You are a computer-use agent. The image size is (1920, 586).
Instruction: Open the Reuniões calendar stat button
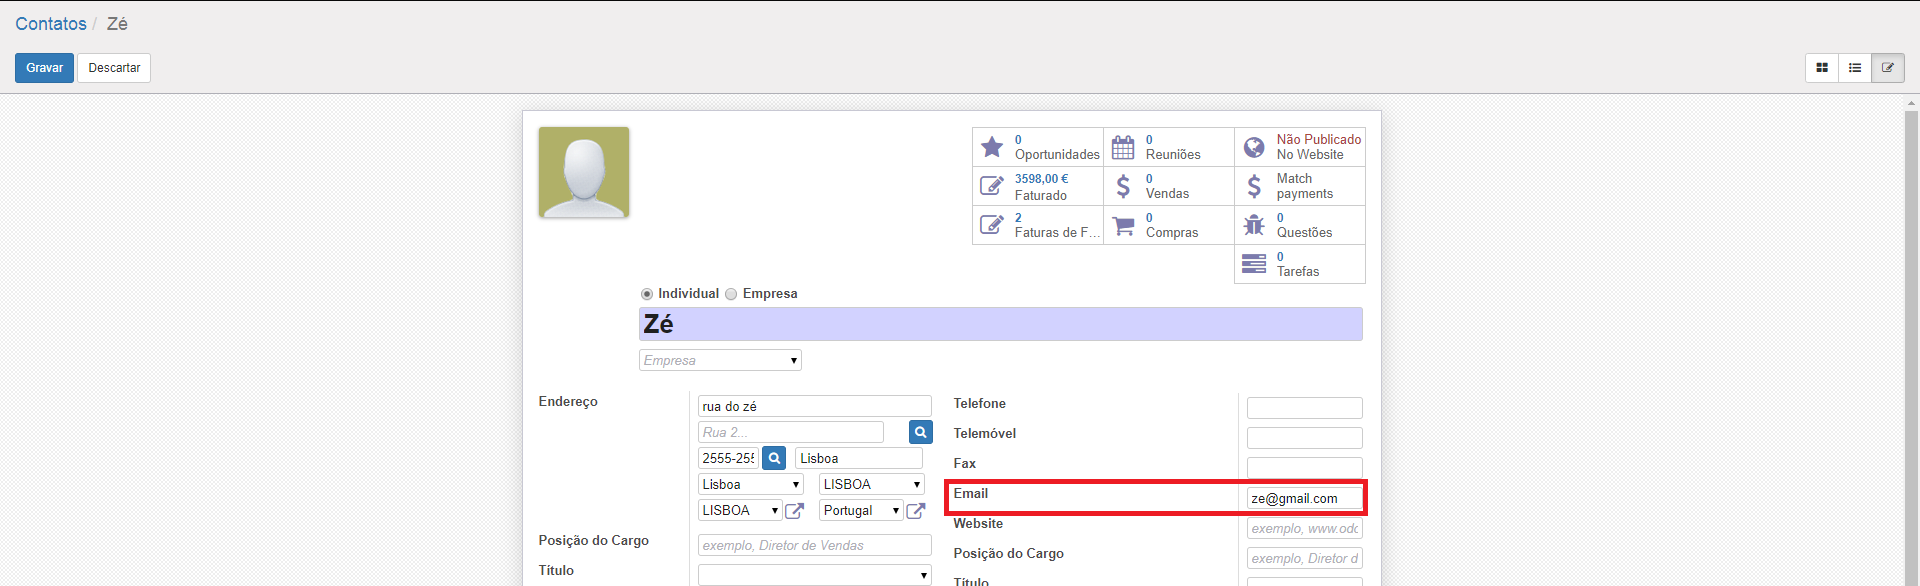click(1168, 147)
